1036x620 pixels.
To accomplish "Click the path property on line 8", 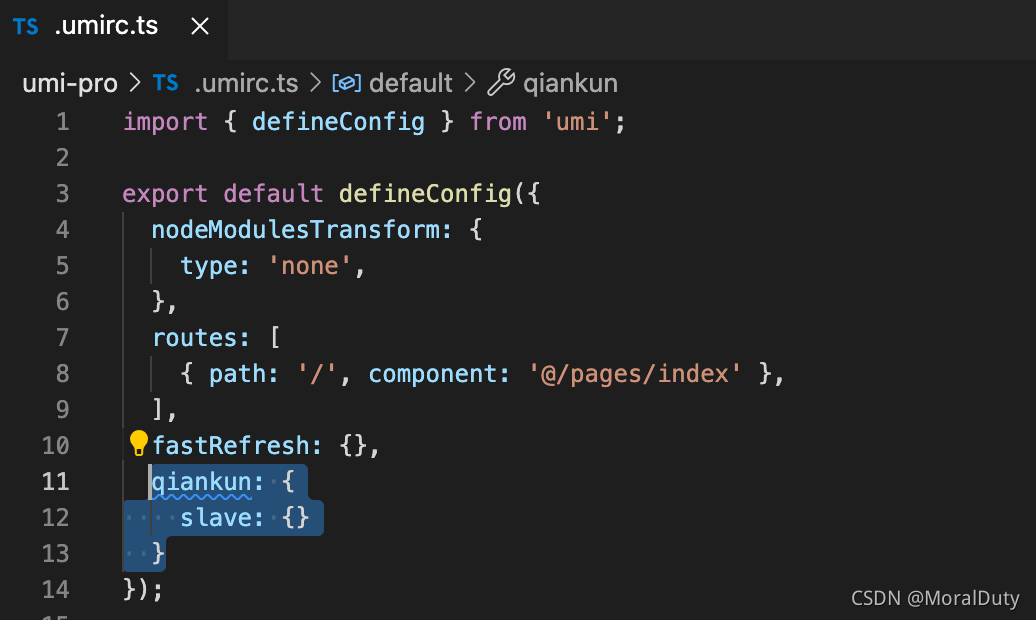I will (x=237, y=374).
